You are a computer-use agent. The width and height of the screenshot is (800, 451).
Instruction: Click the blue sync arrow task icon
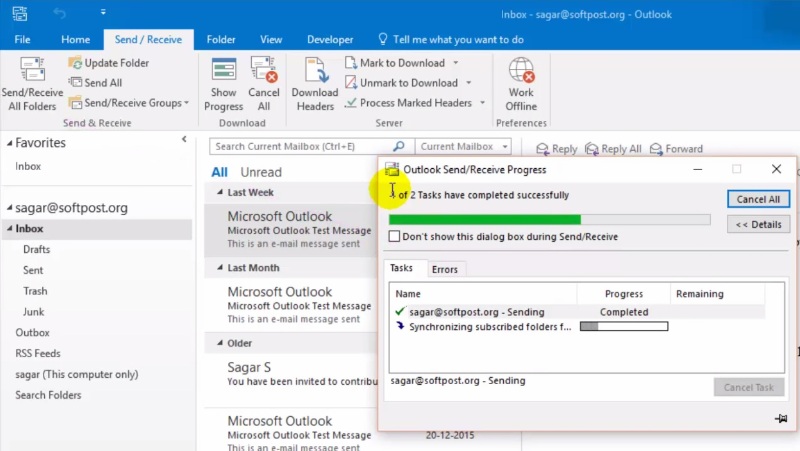[400, 325]
